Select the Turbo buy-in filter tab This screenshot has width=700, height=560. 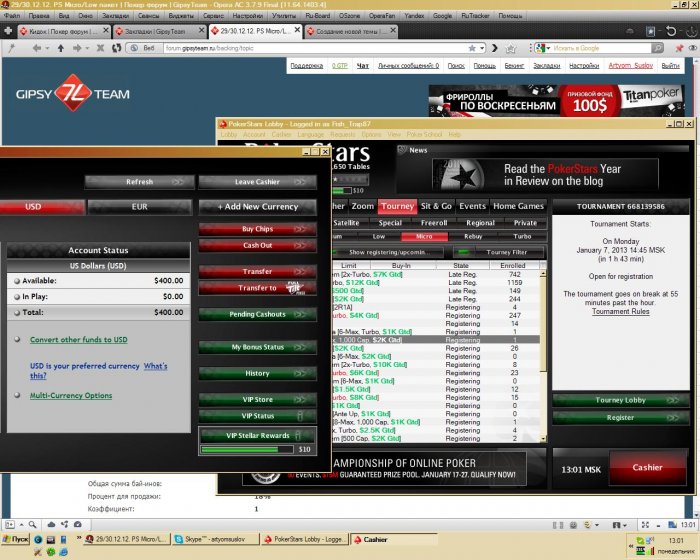[522, 236]
